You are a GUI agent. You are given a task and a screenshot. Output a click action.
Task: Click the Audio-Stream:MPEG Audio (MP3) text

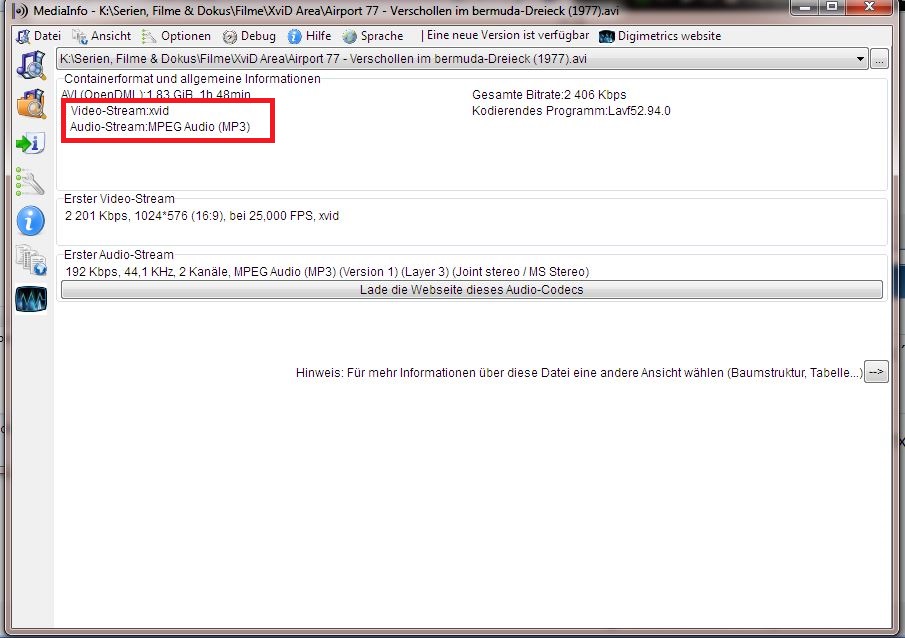[x=160, y=127]
